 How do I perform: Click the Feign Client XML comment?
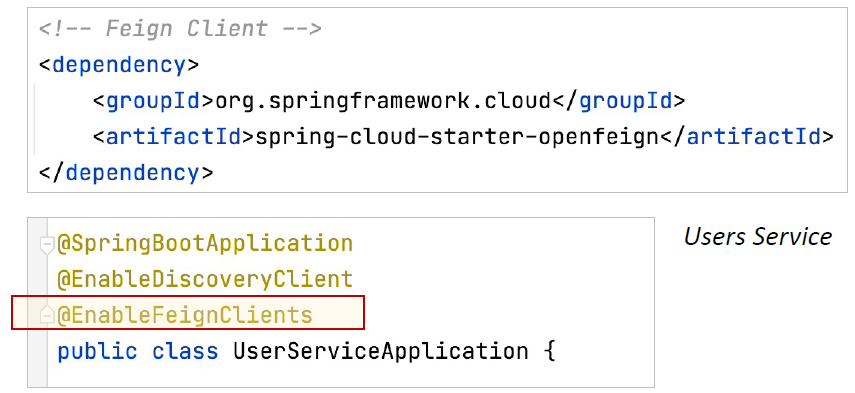[x=180, y=29]
